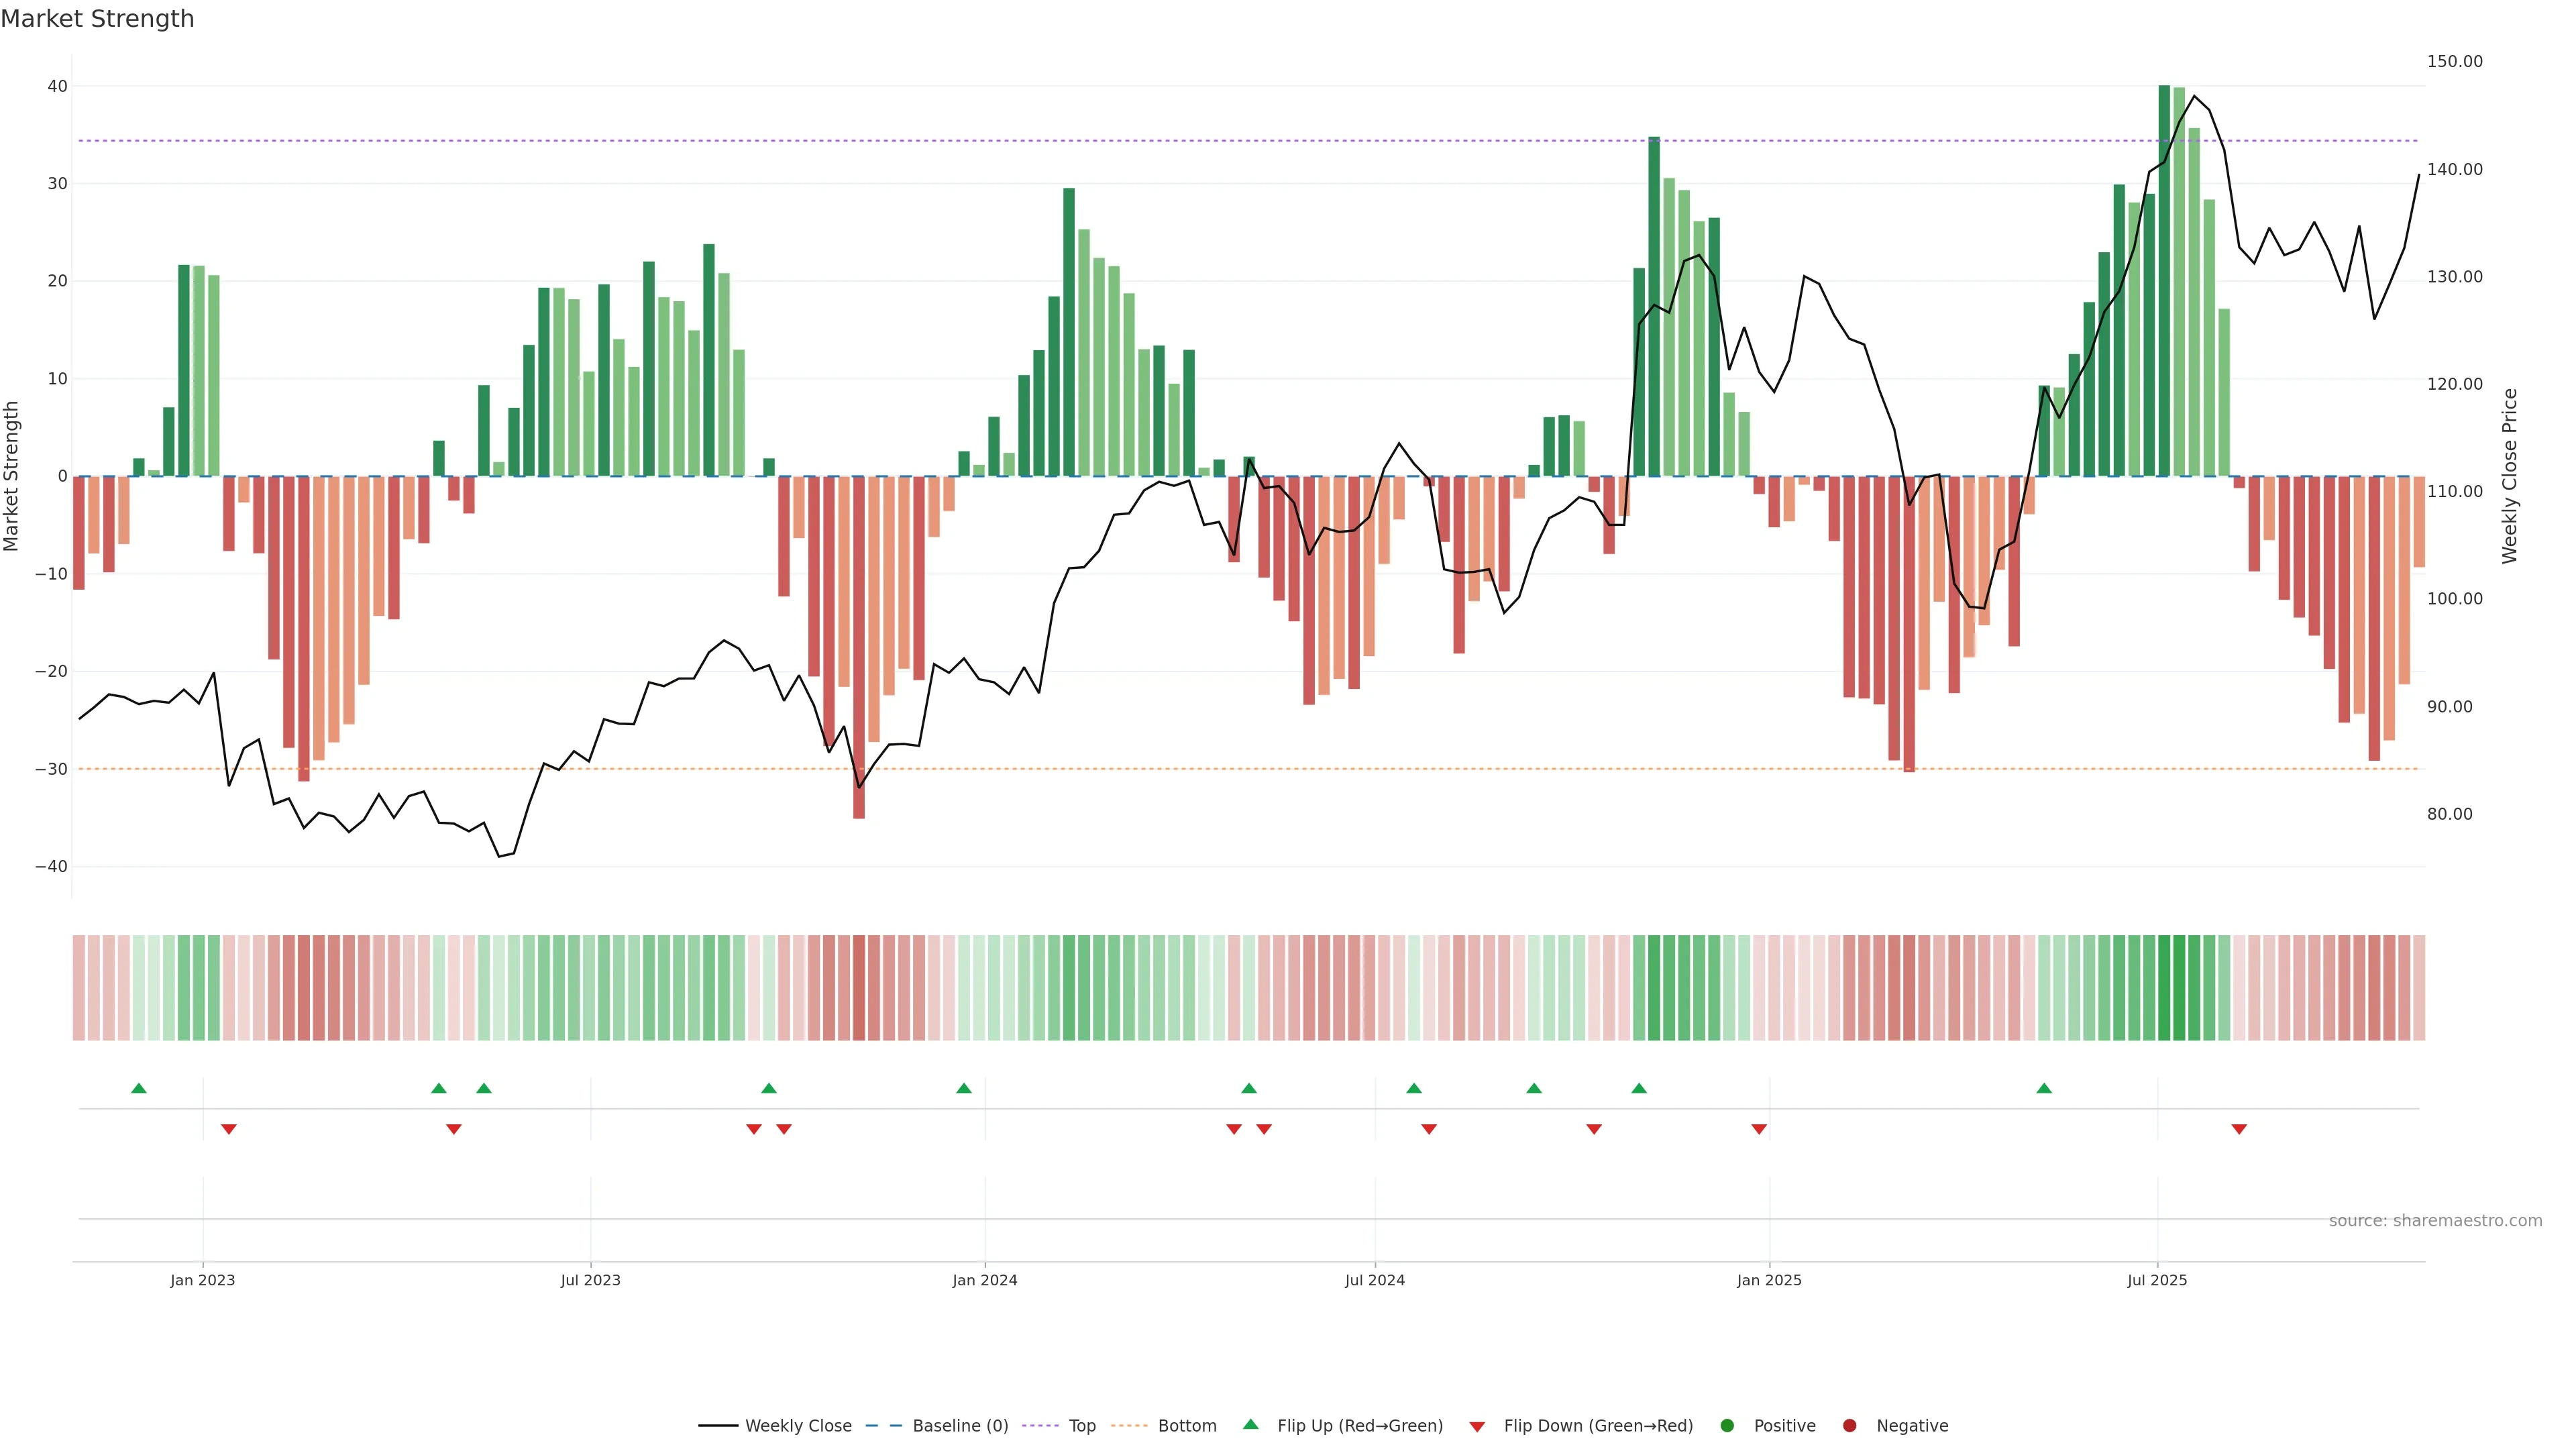Click the dark red Negative circle legend icon
This screenshot has width=2576, height=1449.
tap(1849, 1425)
